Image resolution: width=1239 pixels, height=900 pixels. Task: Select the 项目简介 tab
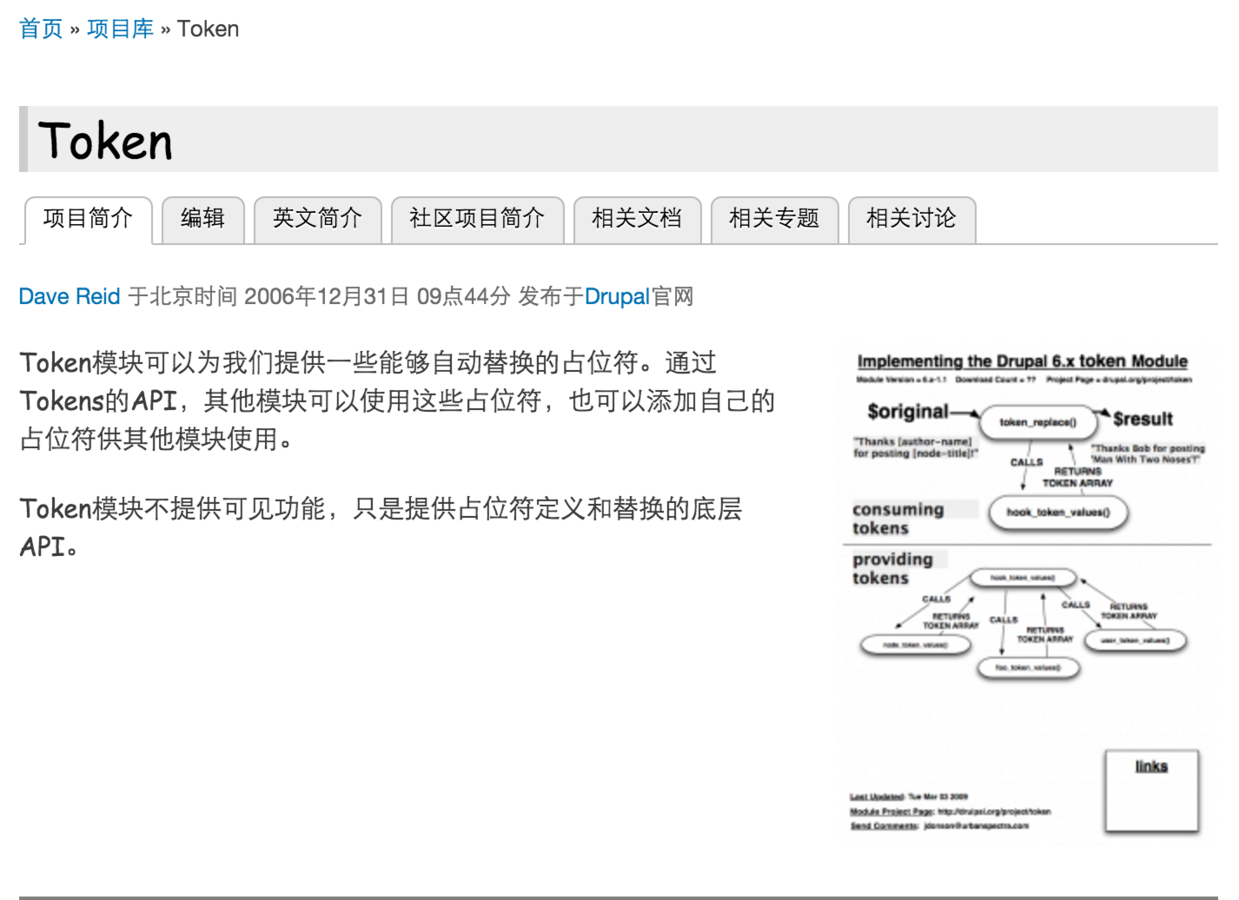87,220
